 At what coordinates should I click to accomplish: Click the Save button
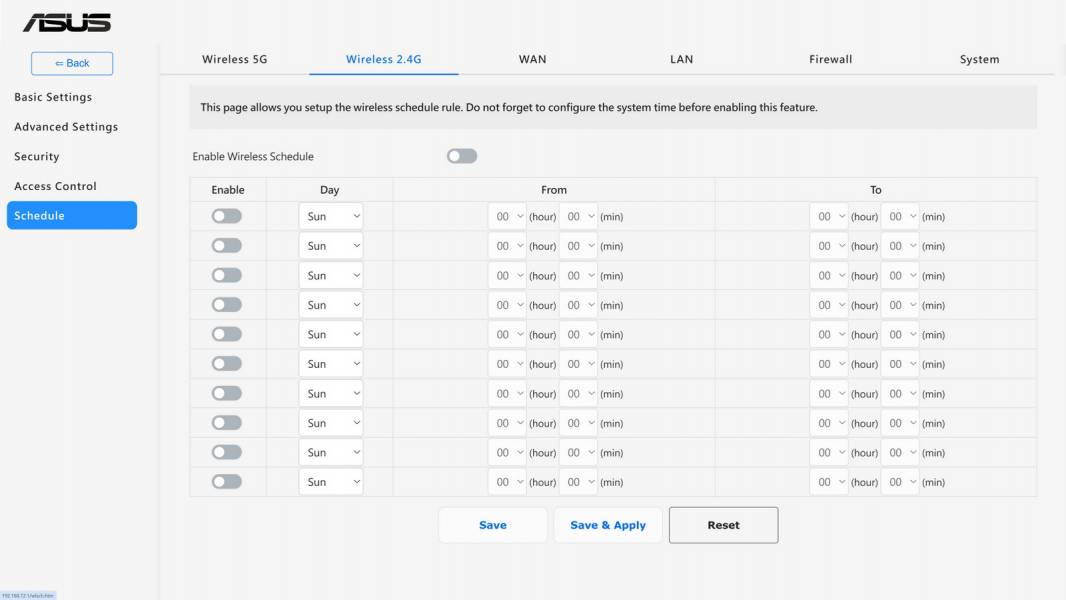[x=493, y=525]
